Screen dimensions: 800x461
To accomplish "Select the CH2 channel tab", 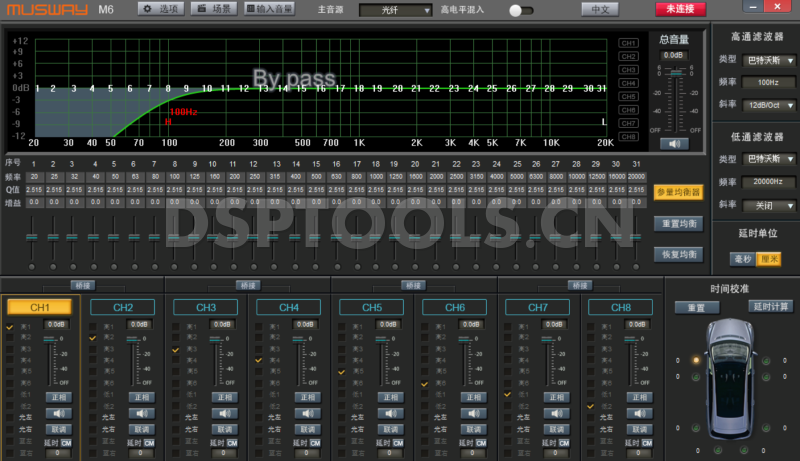I will click(122, 307).
